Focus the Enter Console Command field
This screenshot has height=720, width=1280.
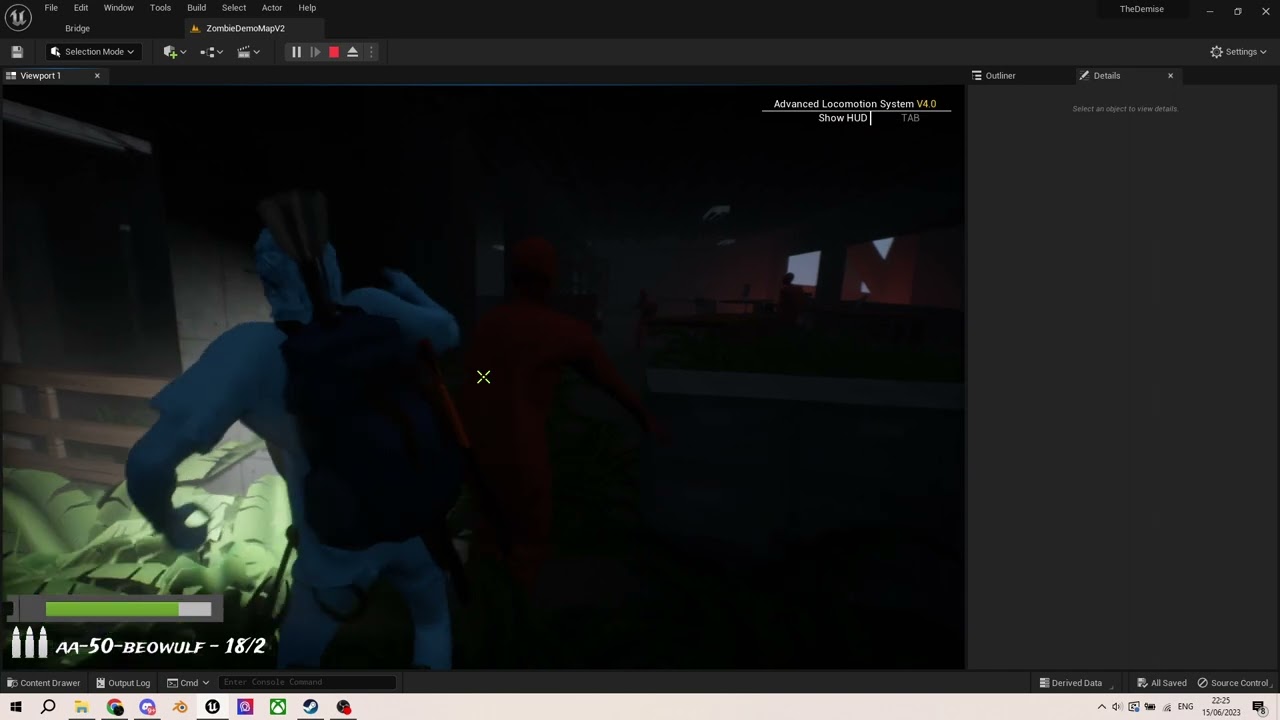[307, 683]
